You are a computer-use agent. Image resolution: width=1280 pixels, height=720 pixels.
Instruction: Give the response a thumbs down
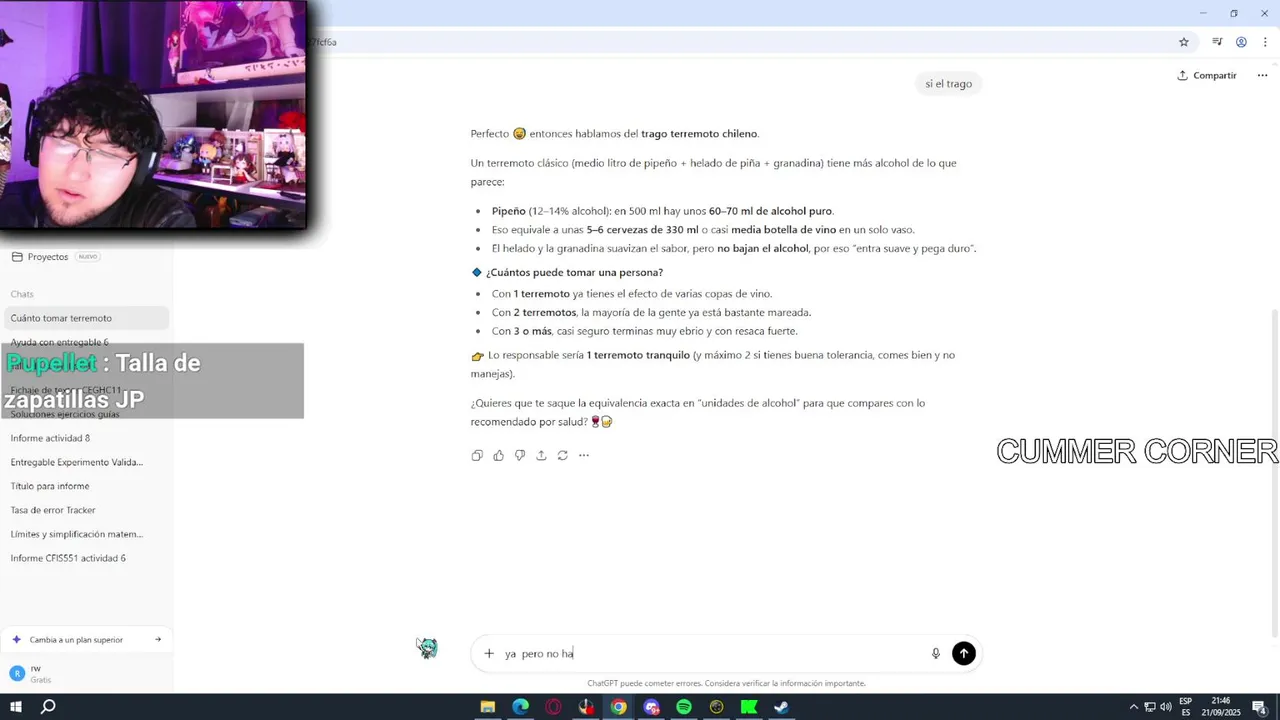coord(520,455)
